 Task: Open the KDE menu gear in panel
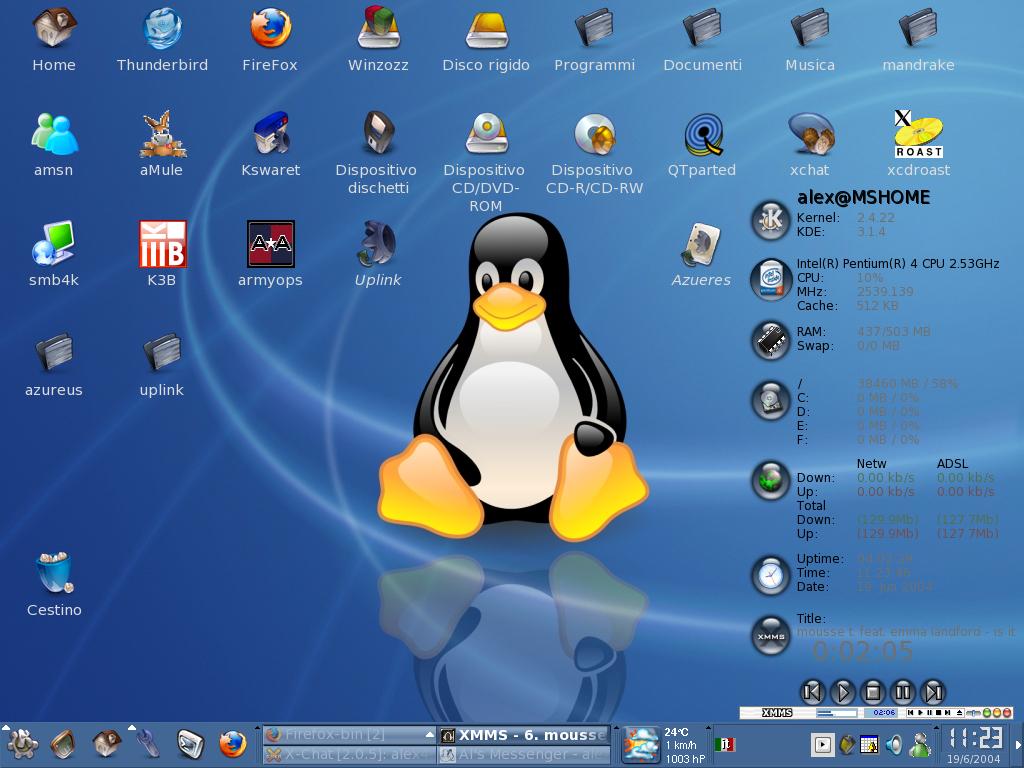22,743
